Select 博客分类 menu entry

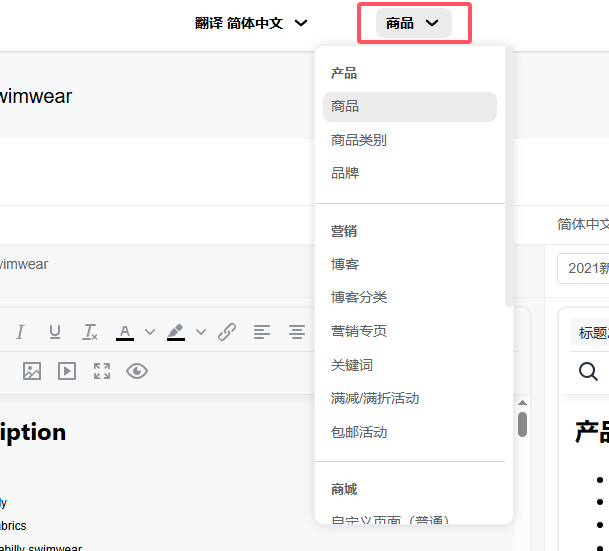pyautogui.click(x=359, y=297)
